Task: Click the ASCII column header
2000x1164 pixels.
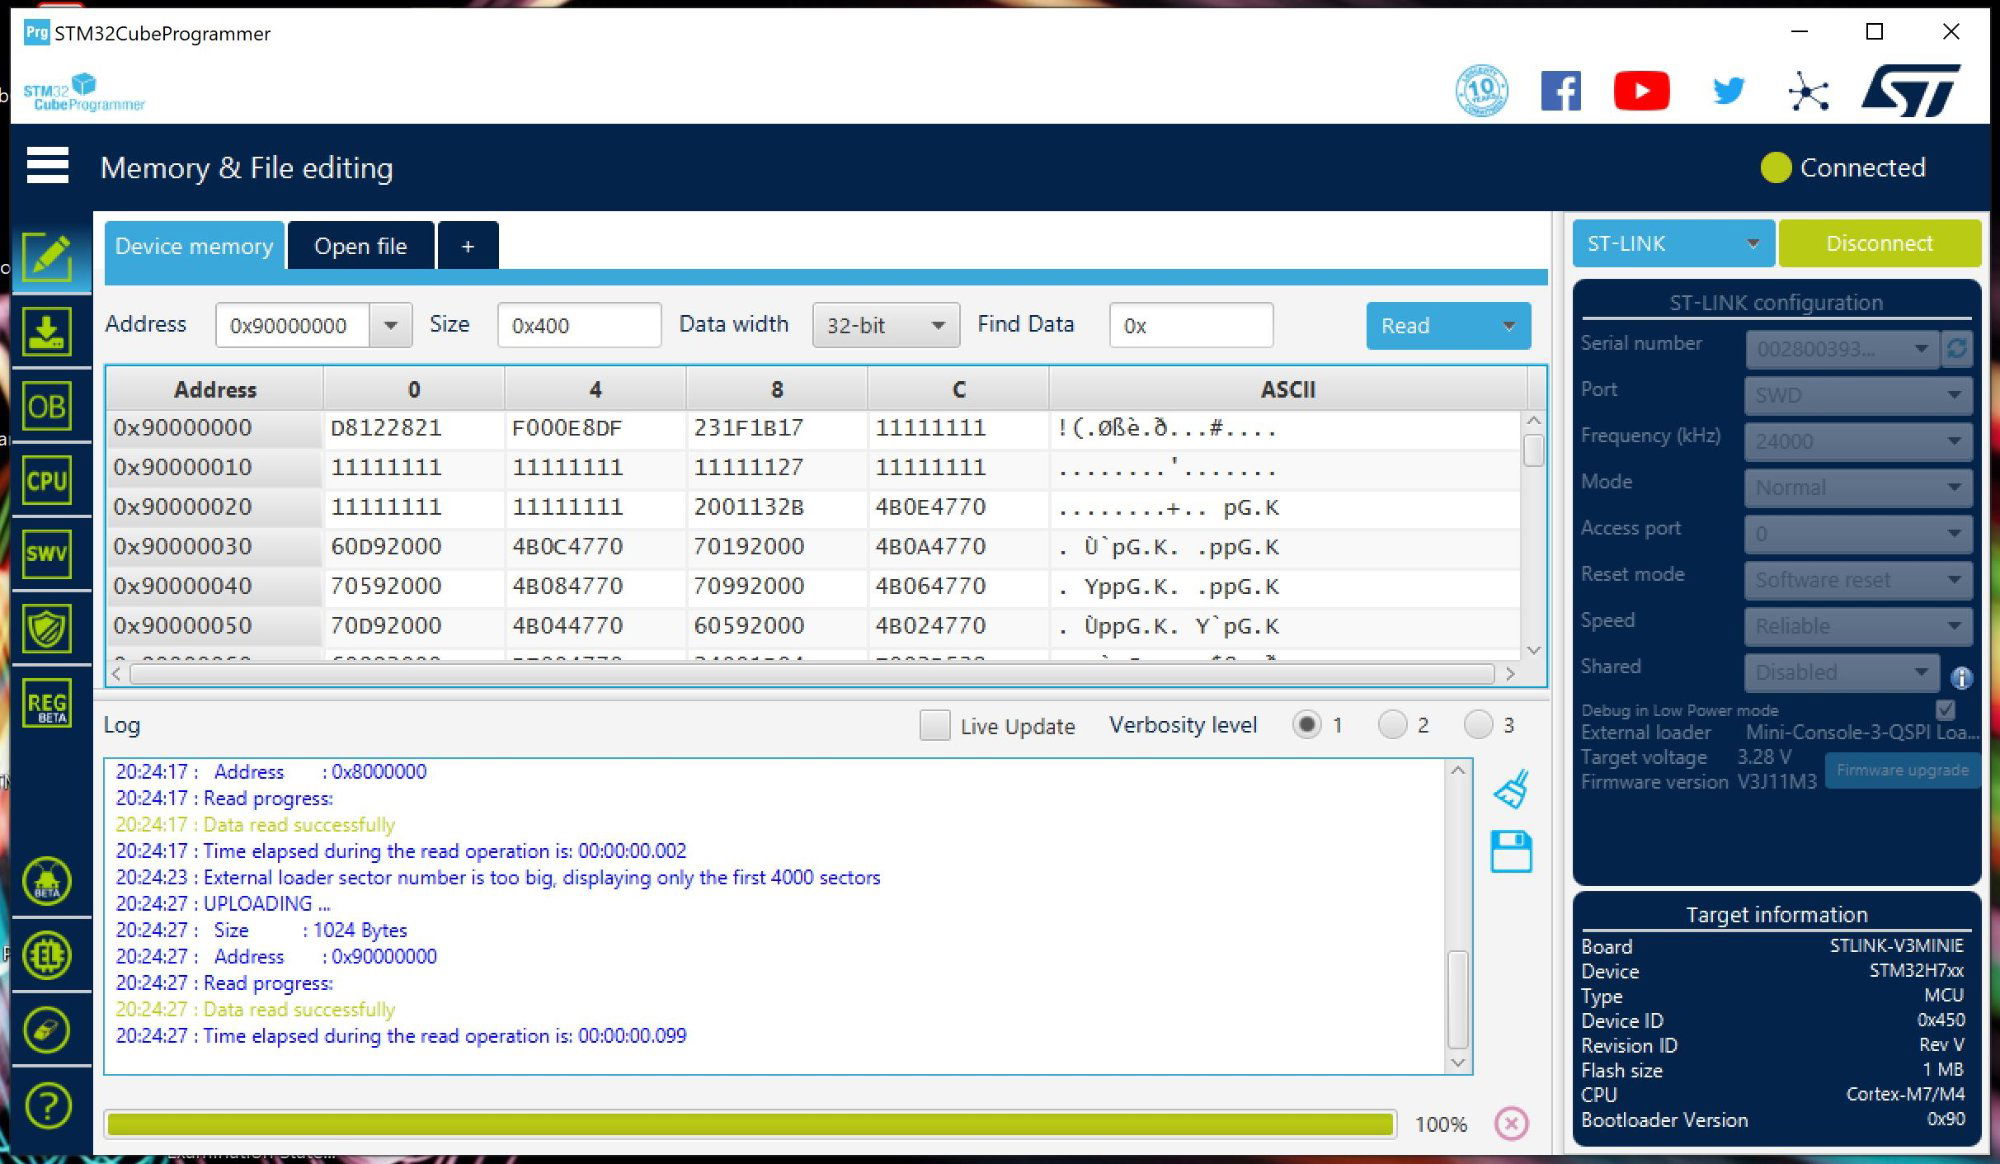Action: click(x=1287, y=389)
